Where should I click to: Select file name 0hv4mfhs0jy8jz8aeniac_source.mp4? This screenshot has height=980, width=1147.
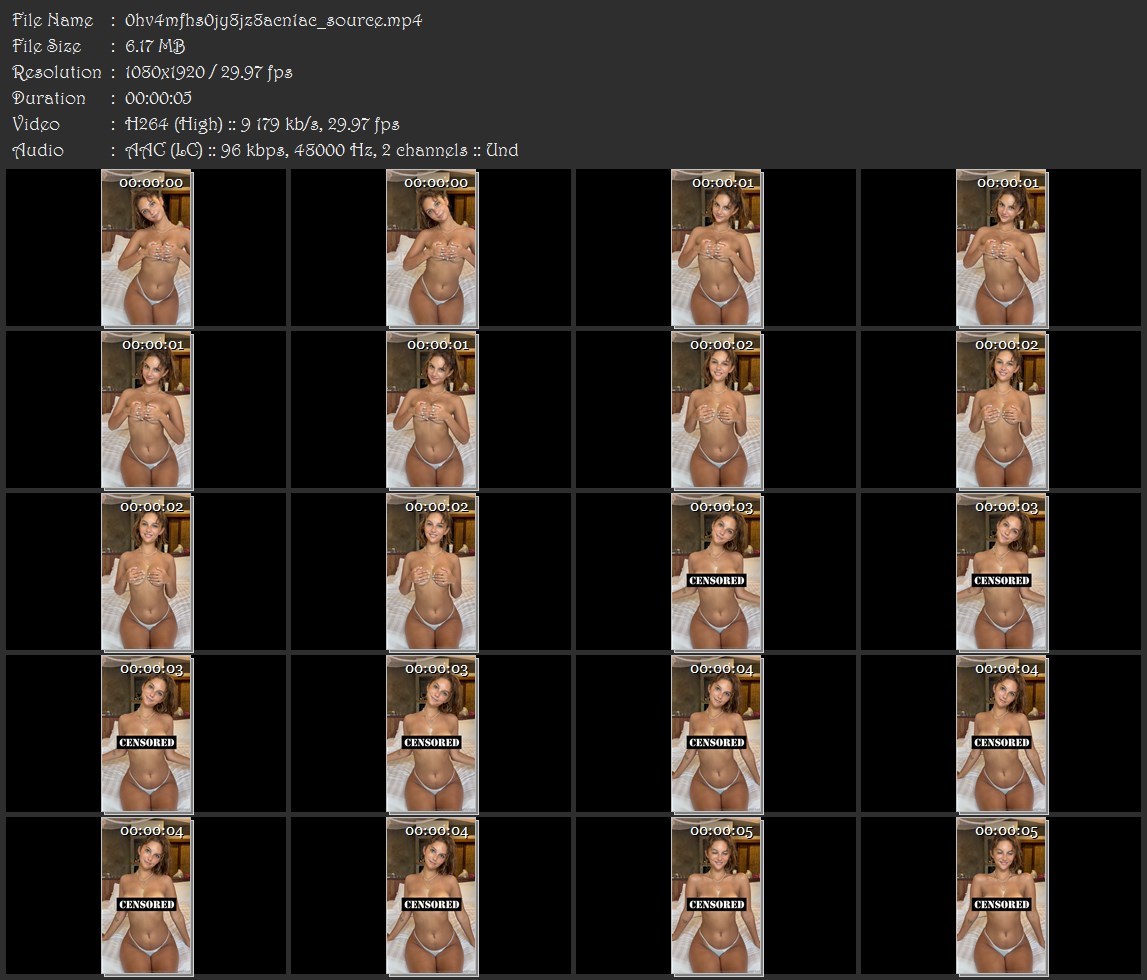[x=274, y=20]
